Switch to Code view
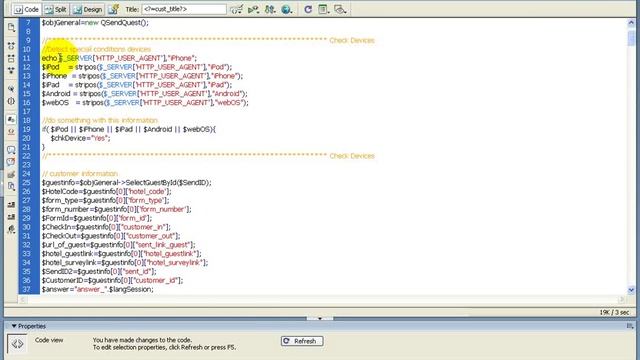The image size is (640, 360). point(26,9)
